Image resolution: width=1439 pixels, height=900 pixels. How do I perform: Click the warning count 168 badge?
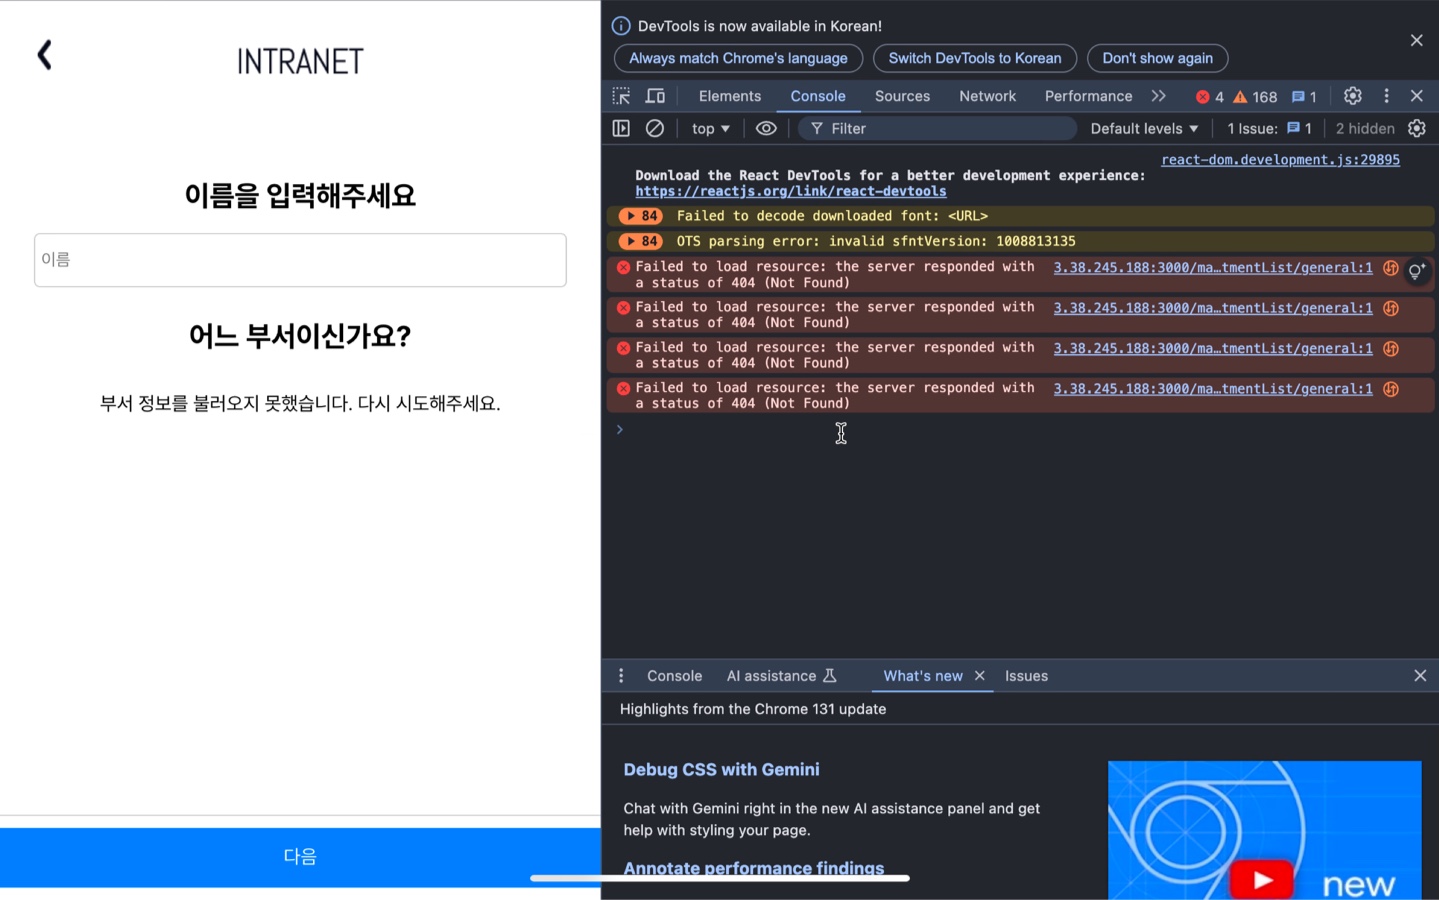pyautogui.click(x=1255, y=97)
